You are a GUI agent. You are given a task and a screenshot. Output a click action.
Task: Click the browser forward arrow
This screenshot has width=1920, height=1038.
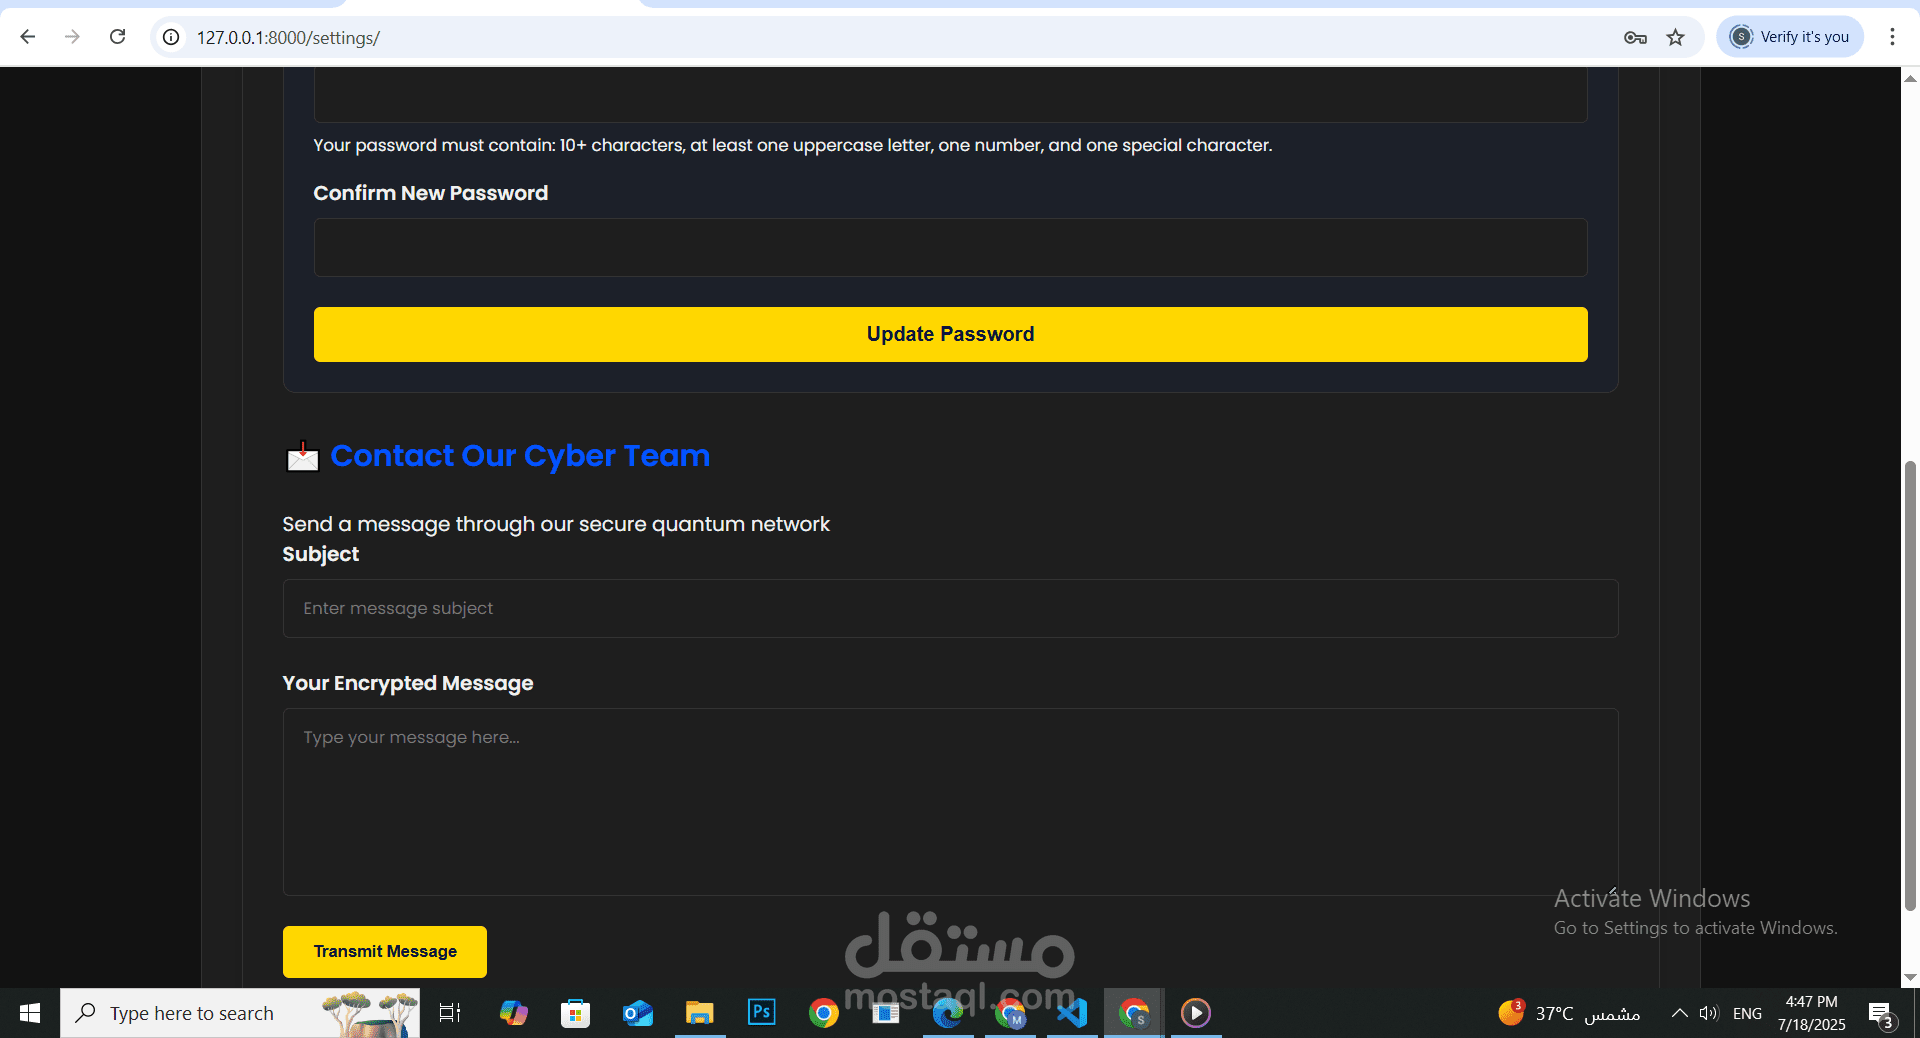pyautogui.click(x=72, y=37)
